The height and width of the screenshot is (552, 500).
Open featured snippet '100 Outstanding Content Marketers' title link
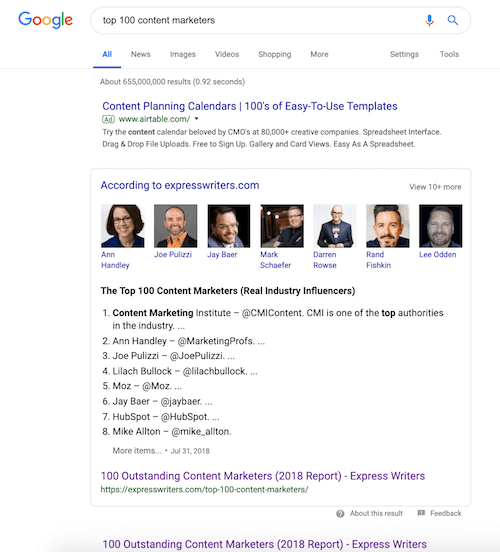coord(263,476)
